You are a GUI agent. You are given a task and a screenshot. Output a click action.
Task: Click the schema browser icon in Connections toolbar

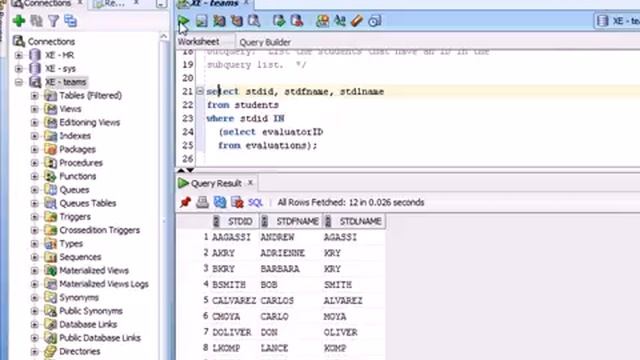71,21
